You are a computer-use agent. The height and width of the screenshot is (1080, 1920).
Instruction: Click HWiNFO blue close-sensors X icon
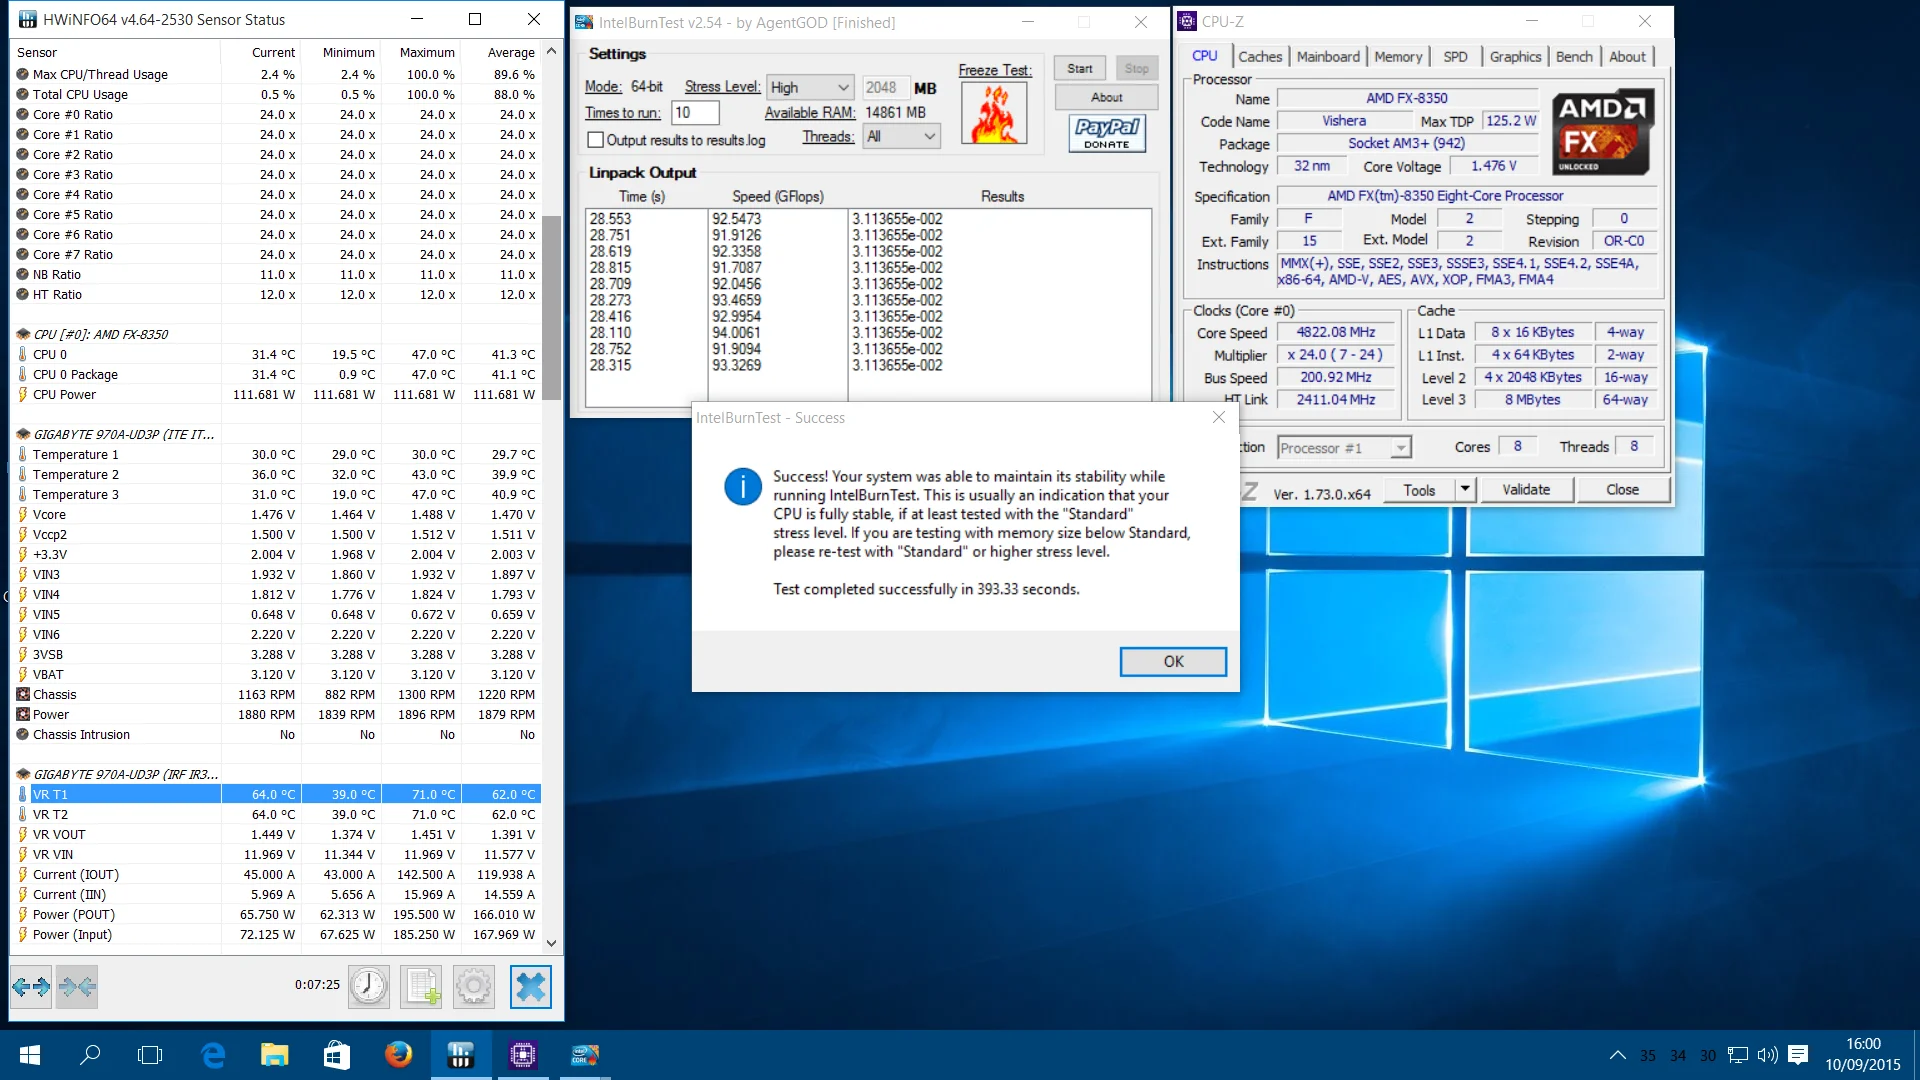(530, 987)
